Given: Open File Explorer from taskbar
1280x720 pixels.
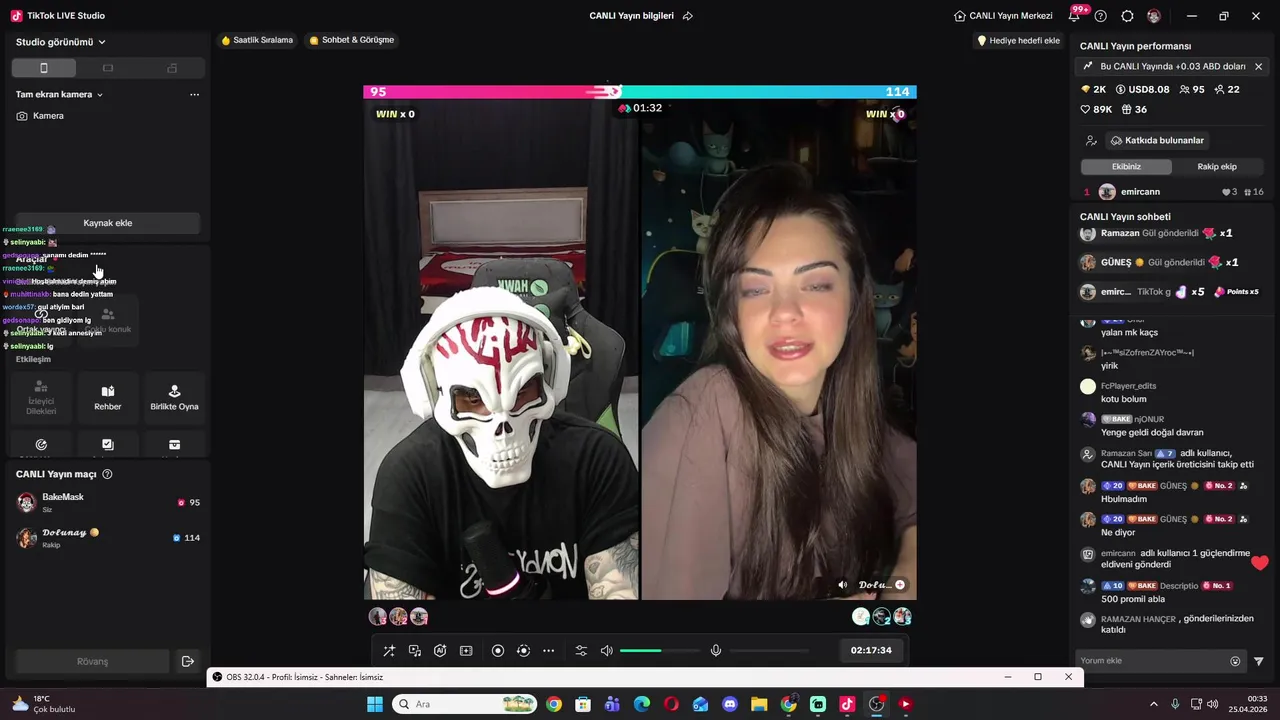Looking at the screenshot, I should click(x=759, y=704).
